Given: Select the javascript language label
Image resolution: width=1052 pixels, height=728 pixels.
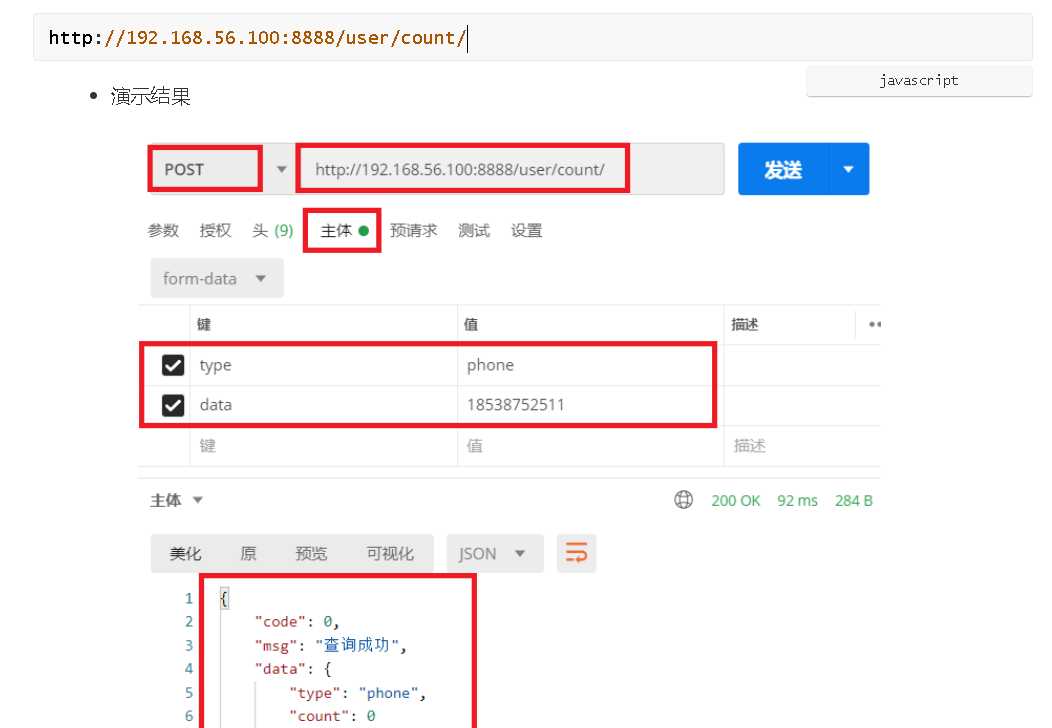Looking at the screenshot, I should click(x=918, y=81).
